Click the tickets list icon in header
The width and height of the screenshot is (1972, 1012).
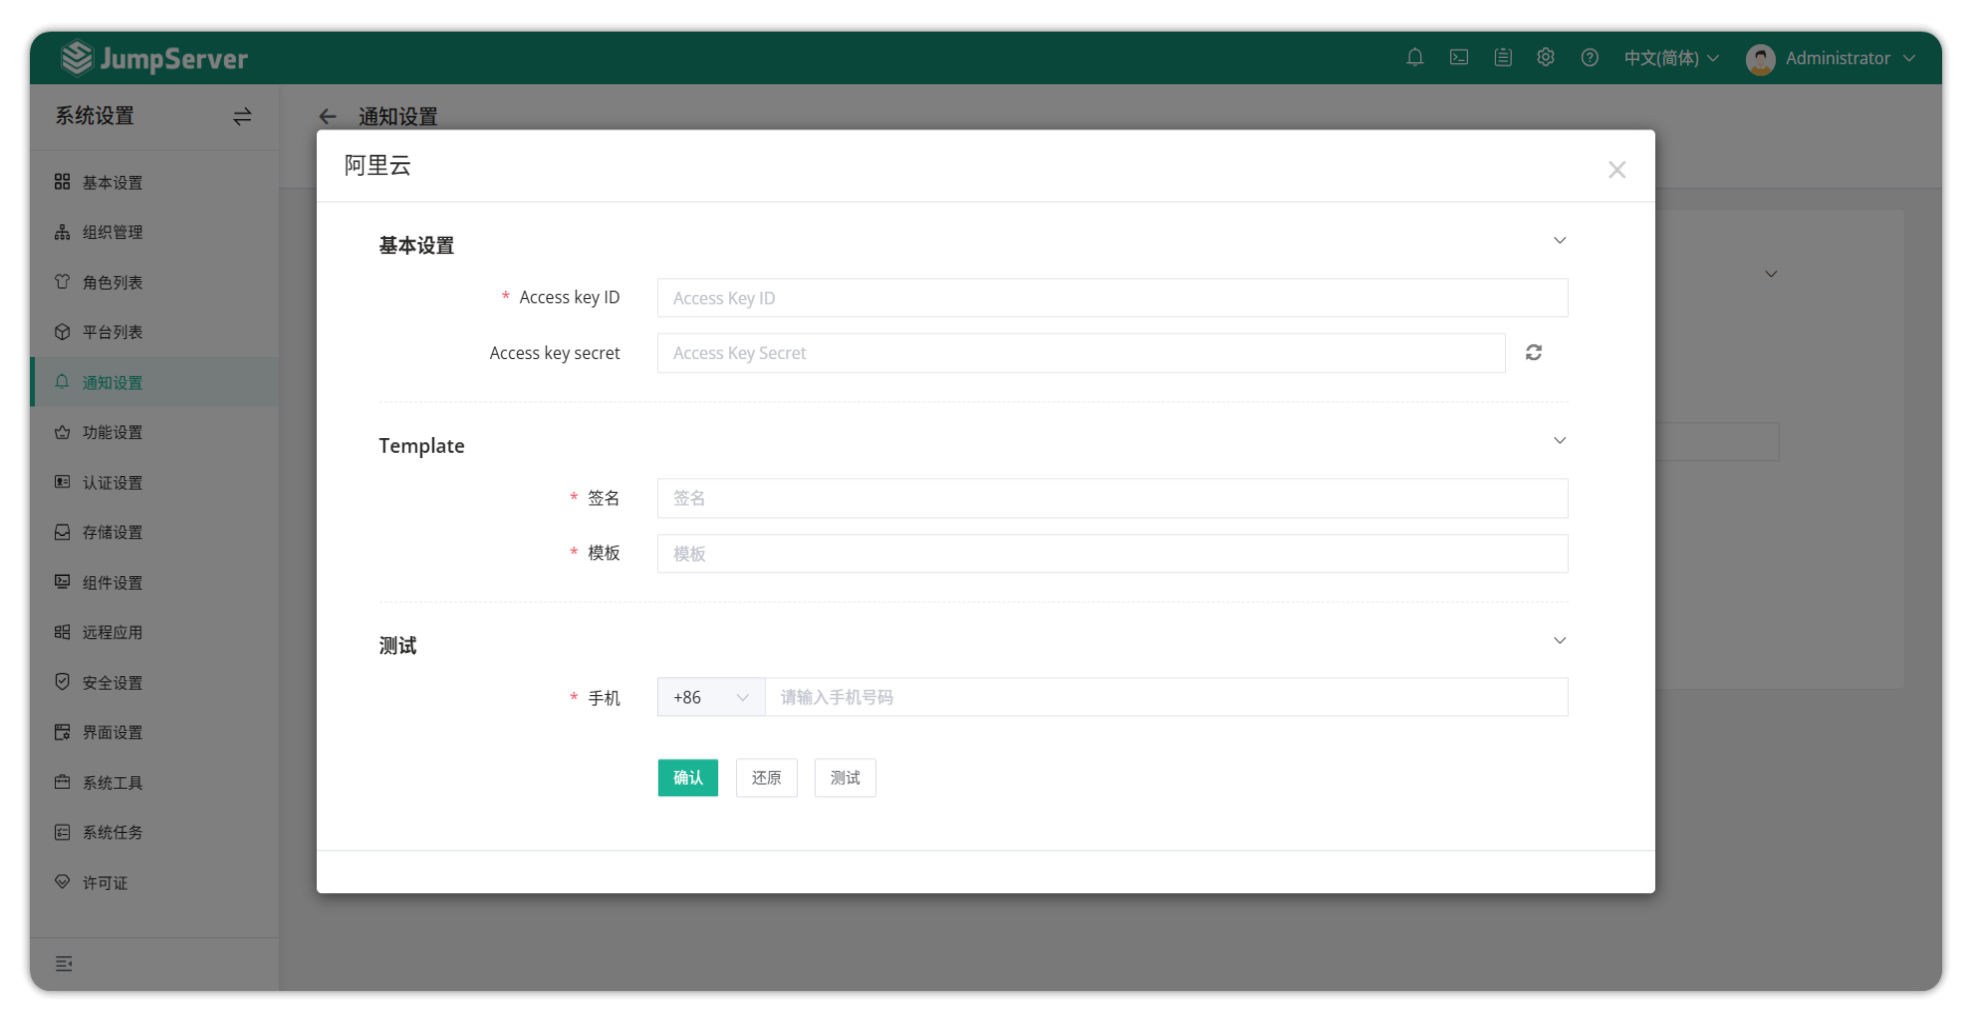[x=1502, y=58]
